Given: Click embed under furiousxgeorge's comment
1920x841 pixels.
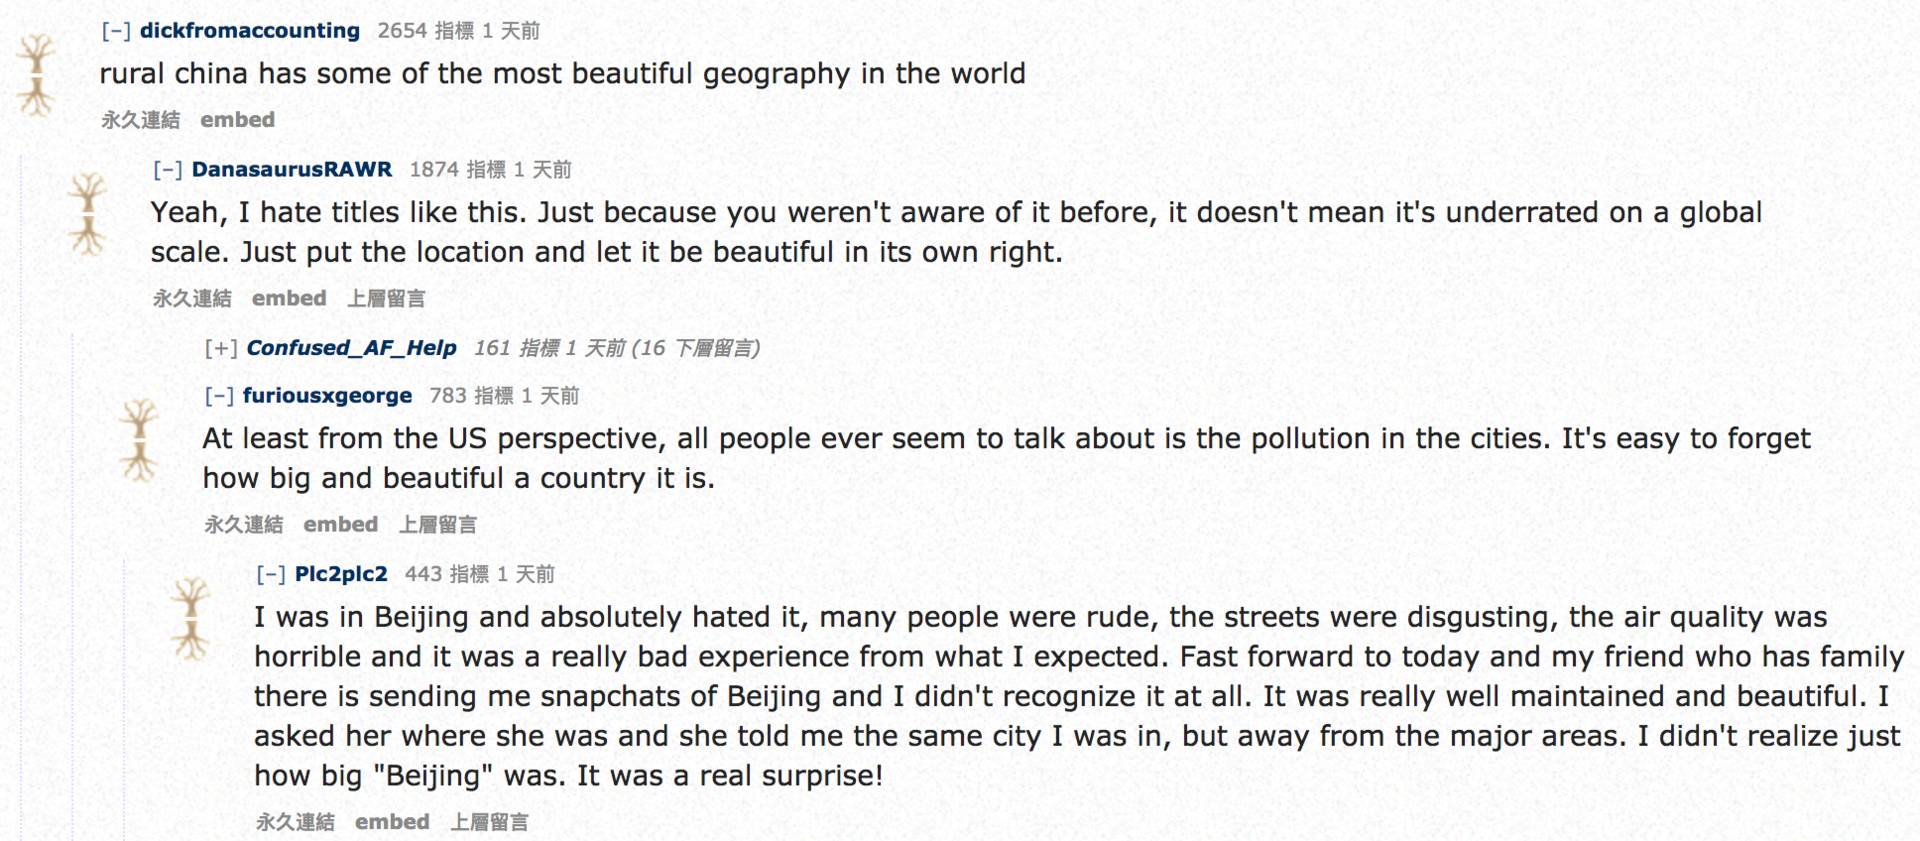Looking at the screenshot, I should coord(340,524).
